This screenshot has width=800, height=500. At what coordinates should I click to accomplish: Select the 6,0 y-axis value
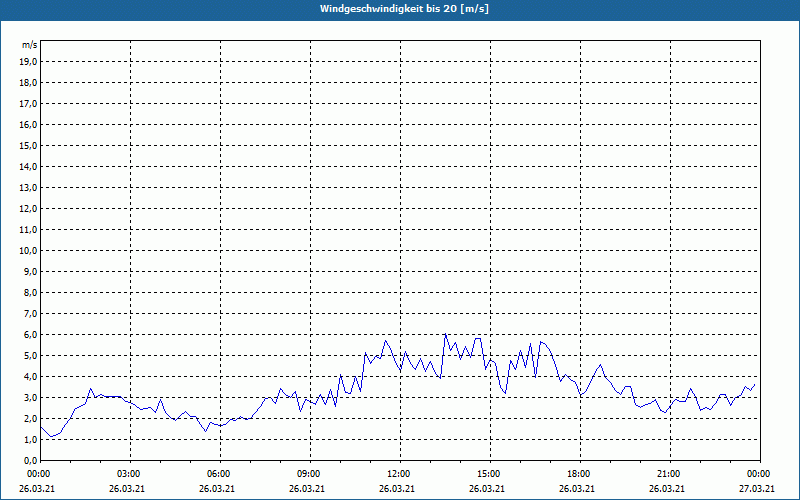point(30,334)
